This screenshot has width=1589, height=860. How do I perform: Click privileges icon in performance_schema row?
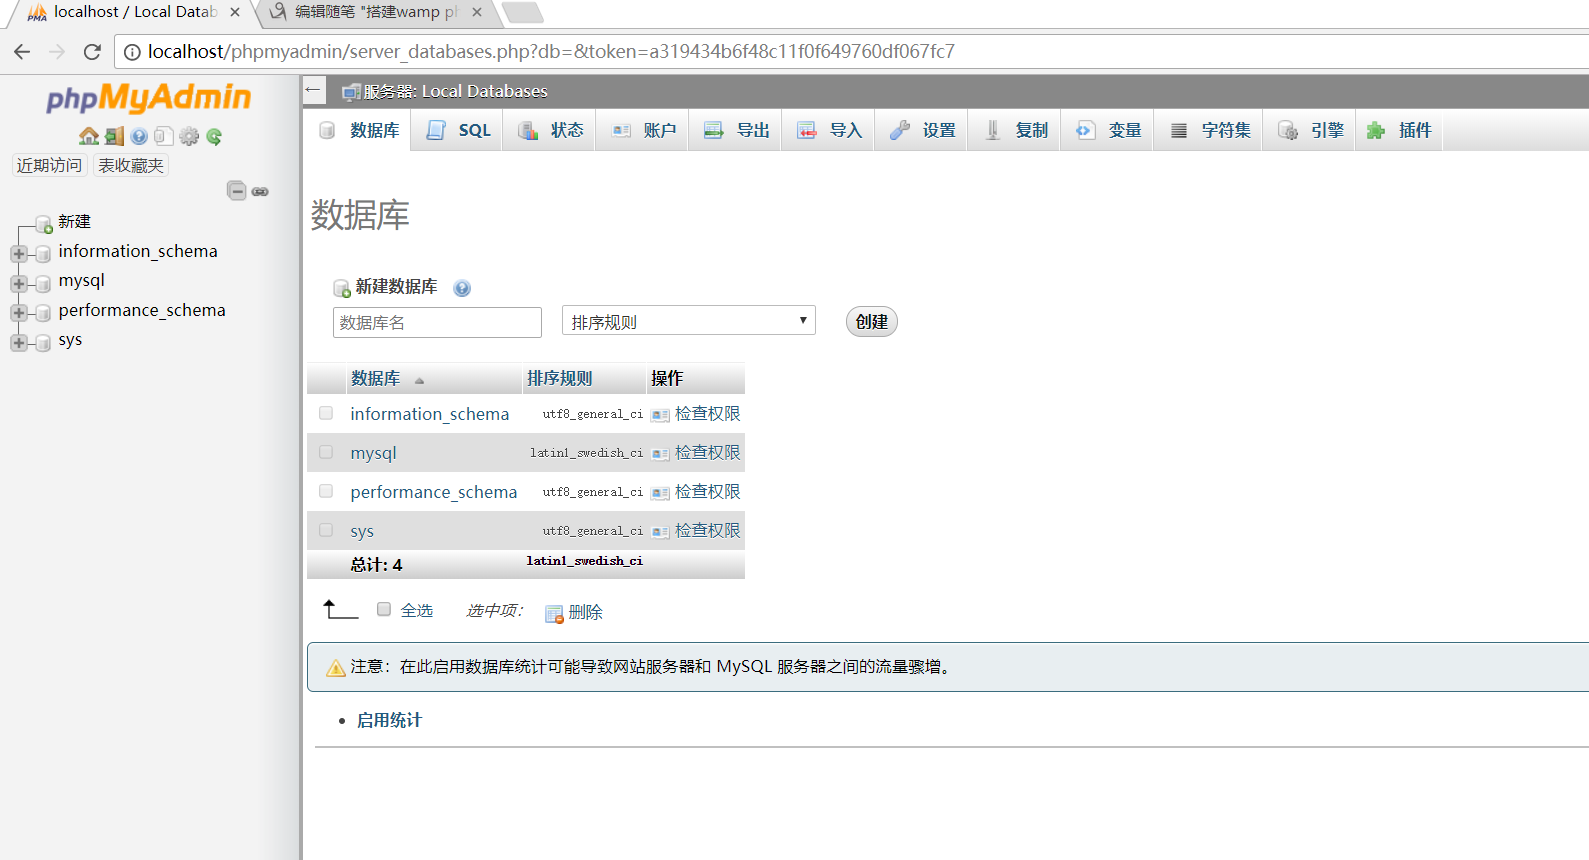(x=660, y=493)
